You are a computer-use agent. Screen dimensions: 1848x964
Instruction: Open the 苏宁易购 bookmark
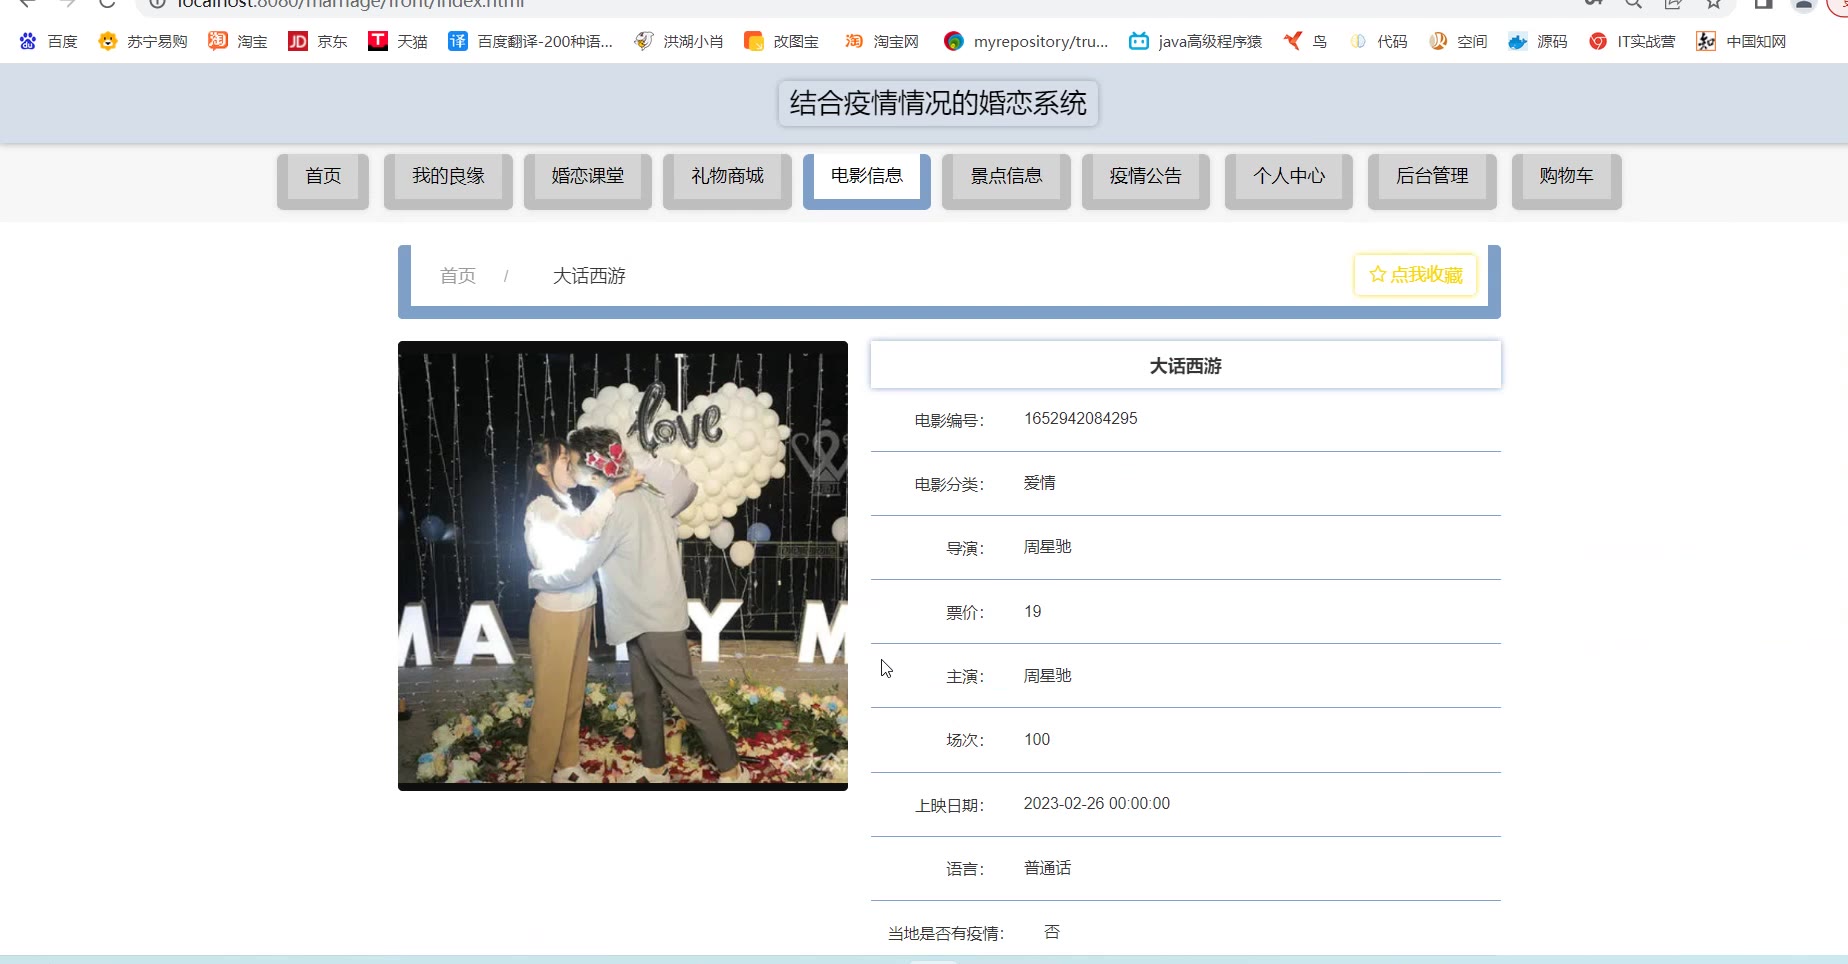143,41
